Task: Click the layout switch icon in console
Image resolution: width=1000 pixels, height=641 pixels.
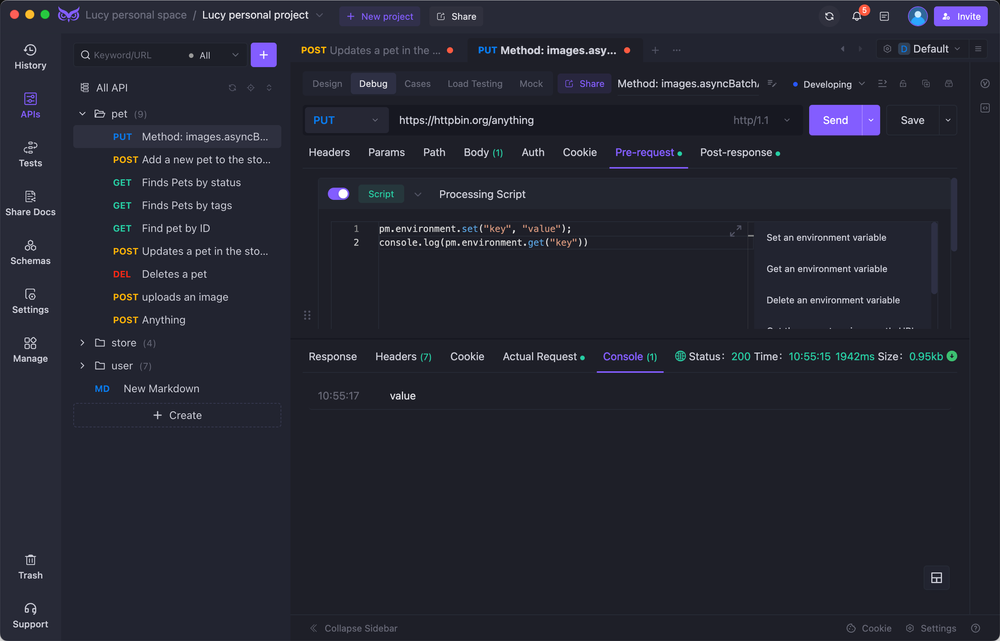Action: click(x=936, y=578)
